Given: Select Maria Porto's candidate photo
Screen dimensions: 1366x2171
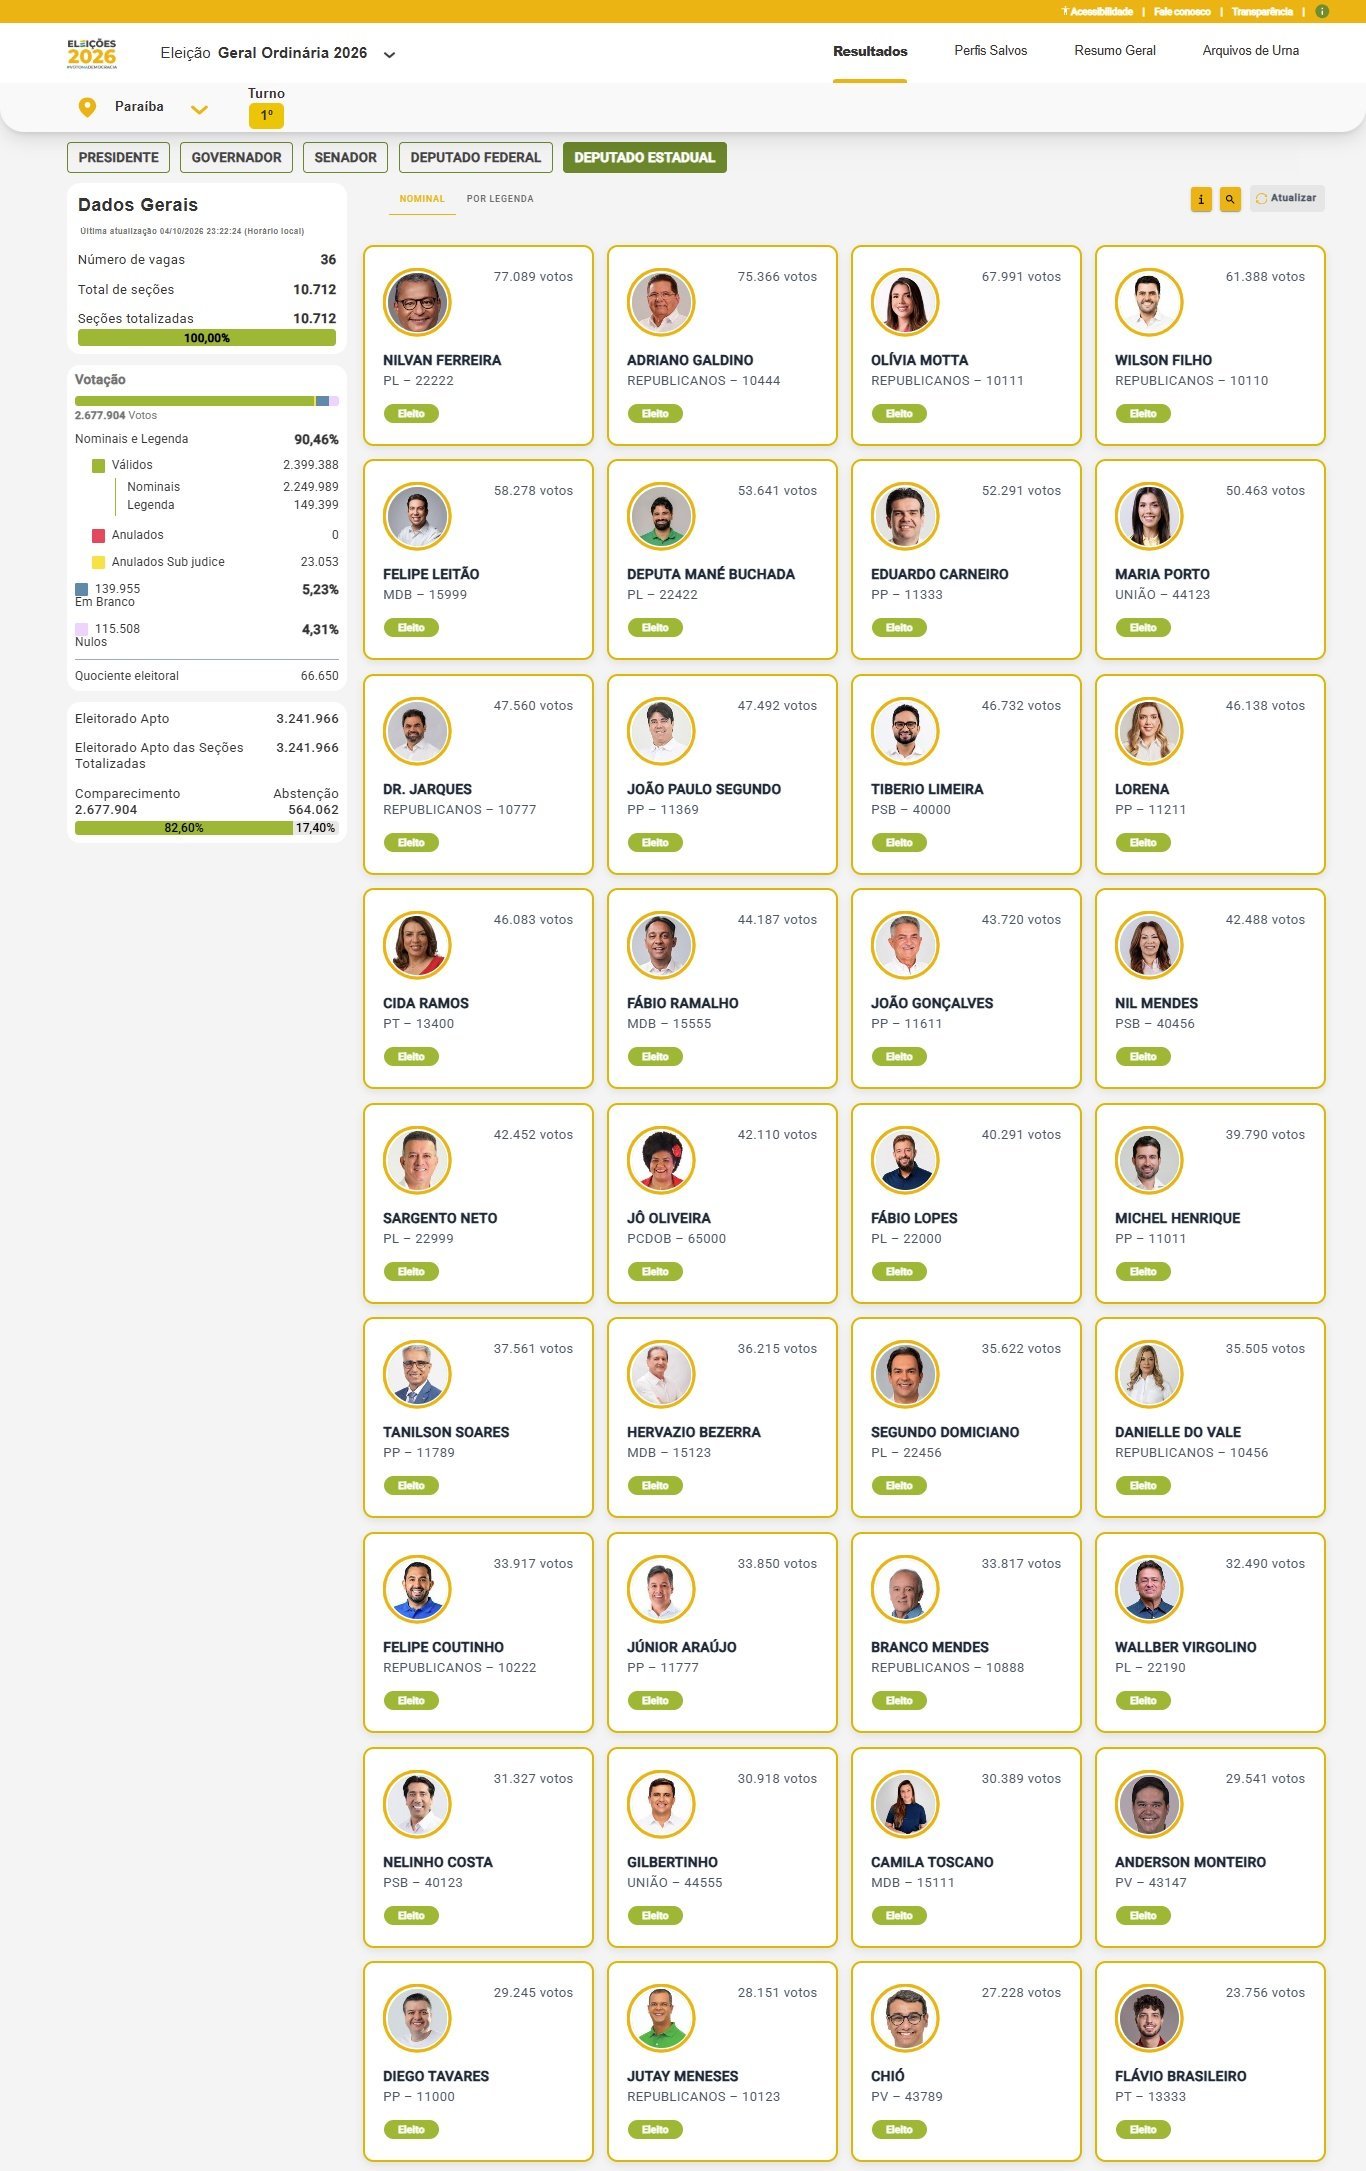Looking at the screenshot, I should coord(1149,516).
